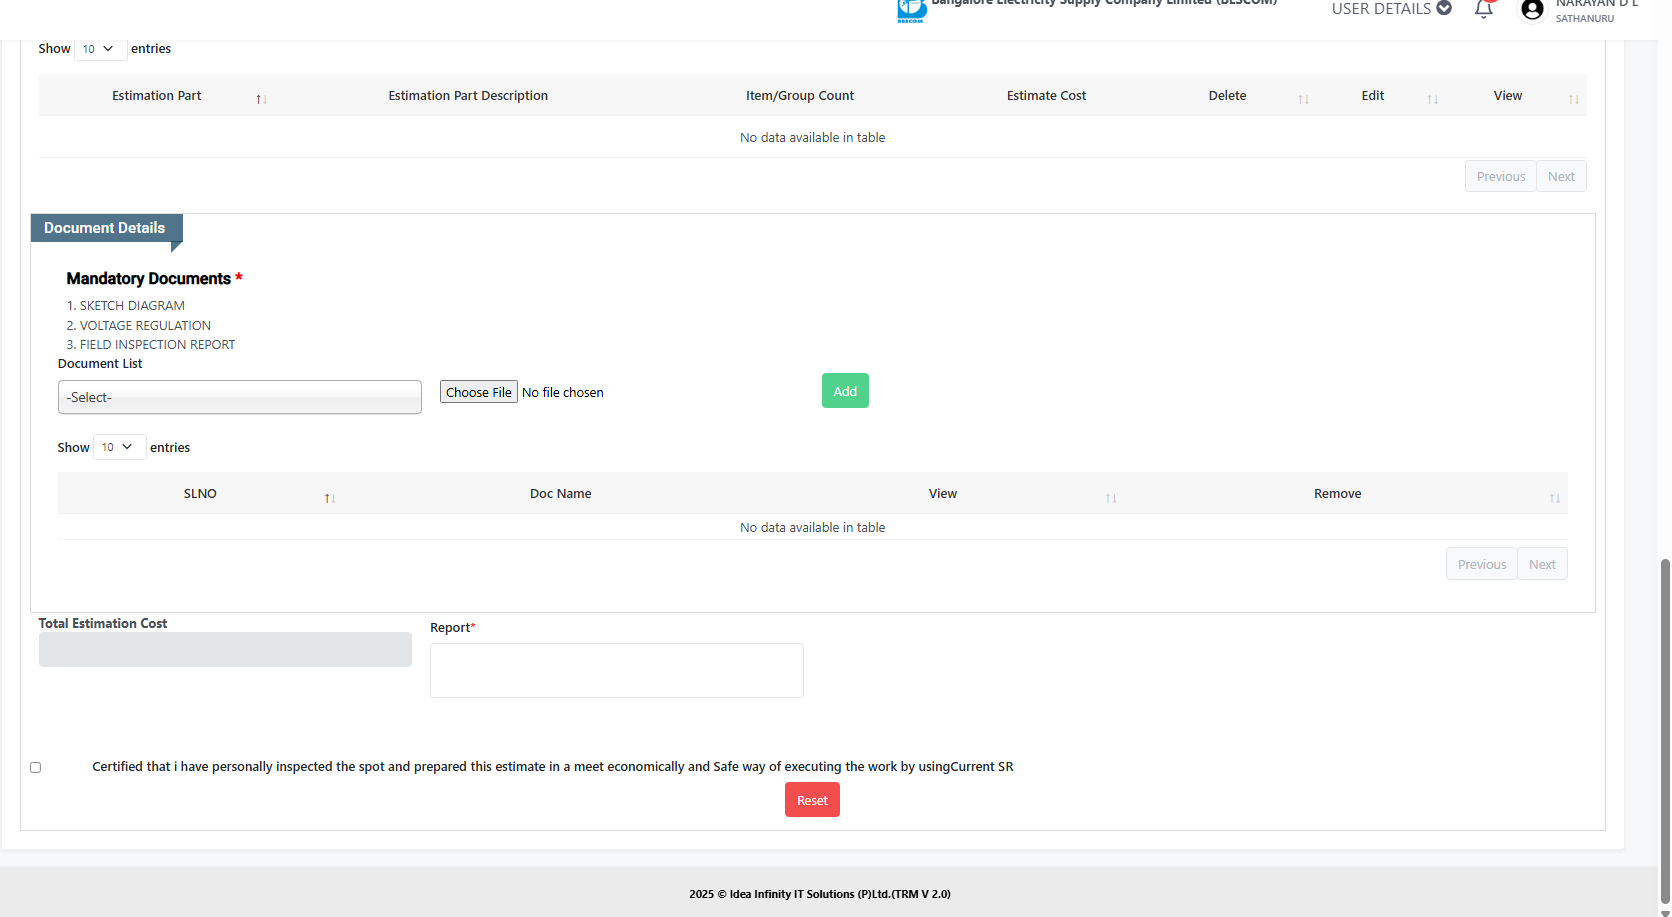Click the notification bell icon

(1483, 9)
